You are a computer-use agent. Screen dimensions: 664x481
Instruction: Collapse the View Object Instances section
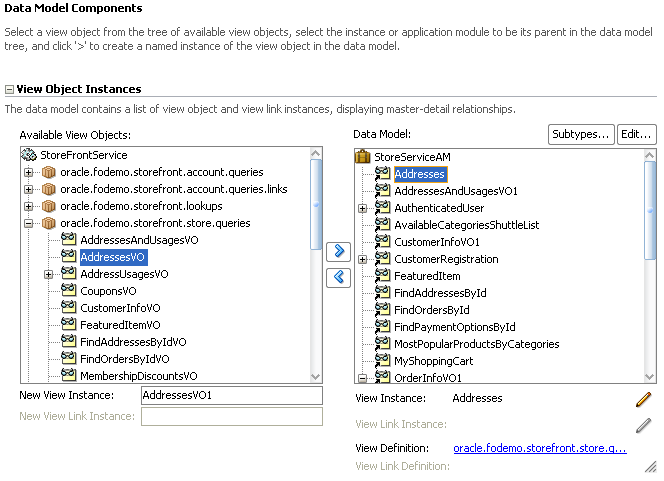click(x=9, y=89)
